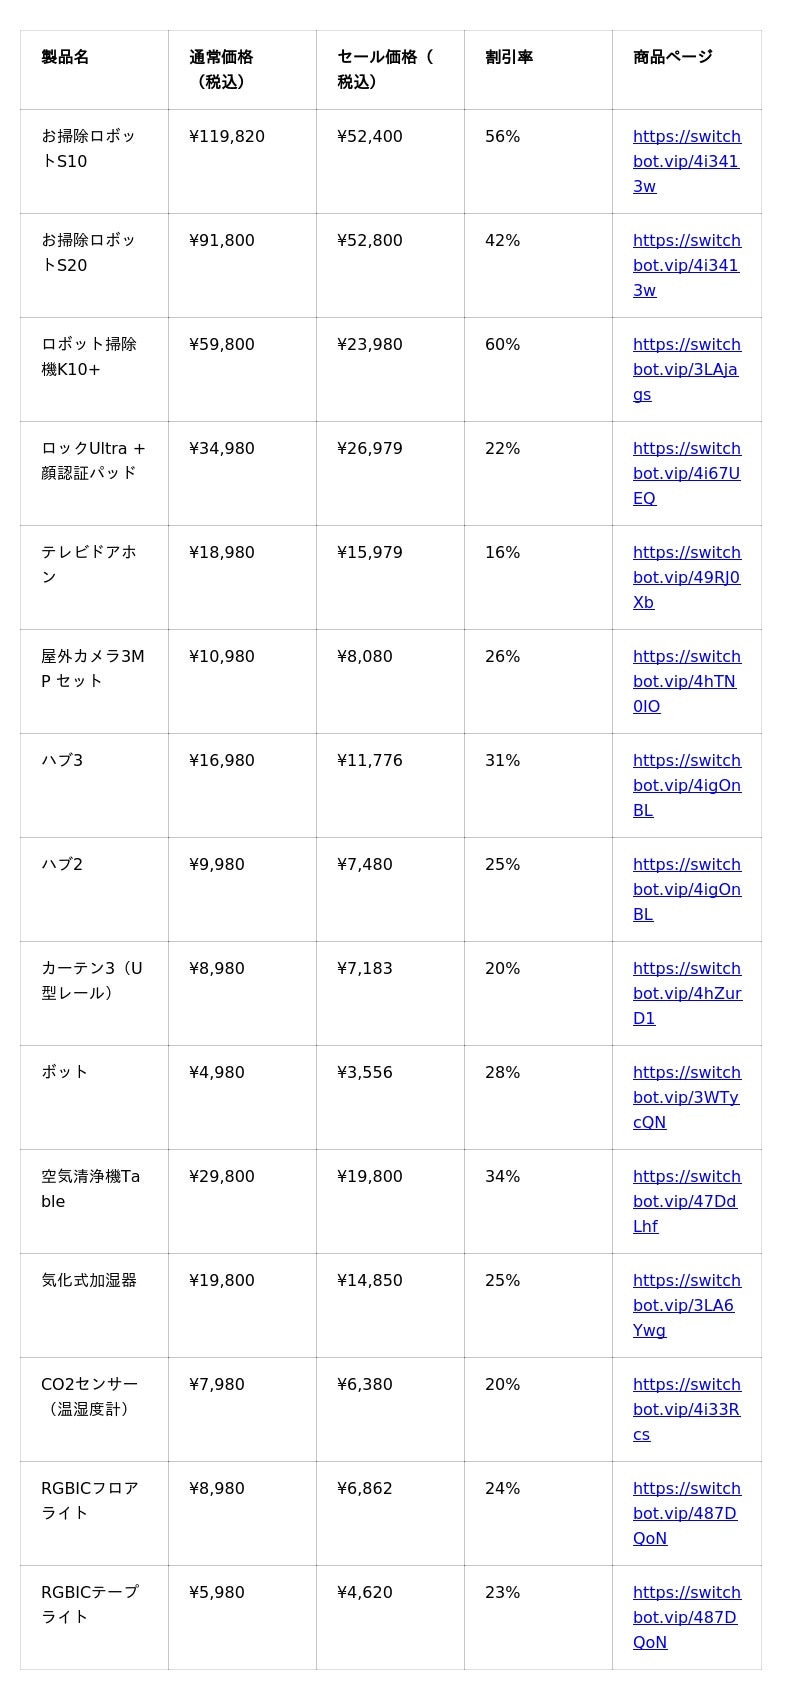Click the ¥119,820 regular price cell
Screen dimensions: 800x1700
pyautogui.click(x=227, y=137)
